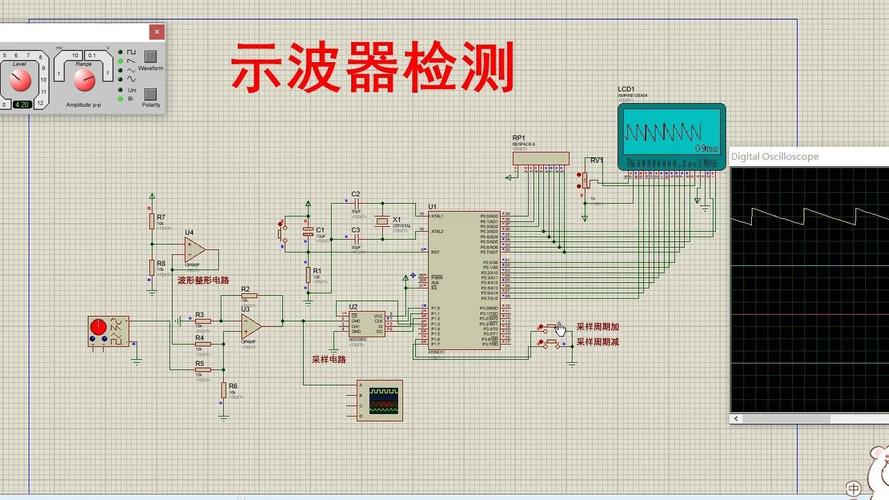Select the signal generator component in schematic

[108, 332]
